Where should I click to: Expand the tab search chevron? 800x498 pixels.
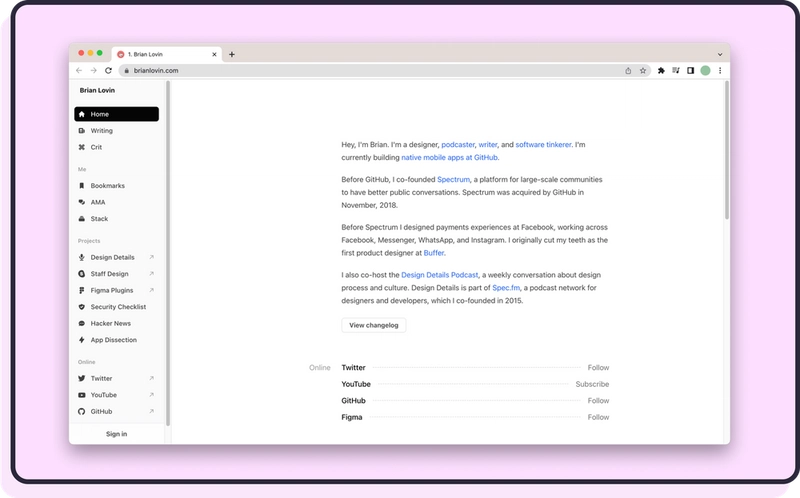click(720, 54)
